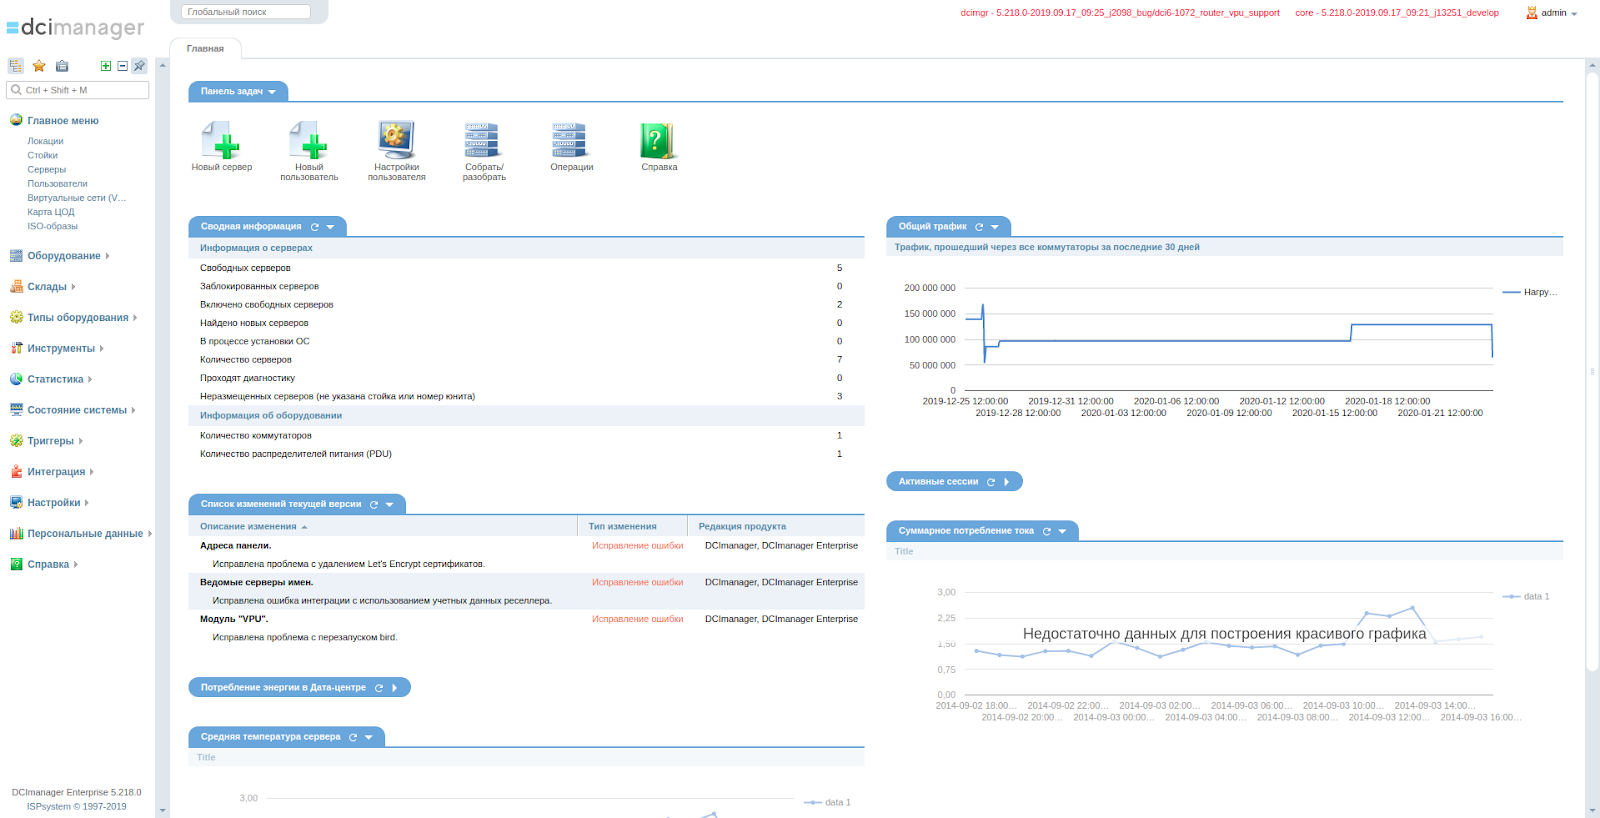Expand the Статистика menu section

(55, 380)
